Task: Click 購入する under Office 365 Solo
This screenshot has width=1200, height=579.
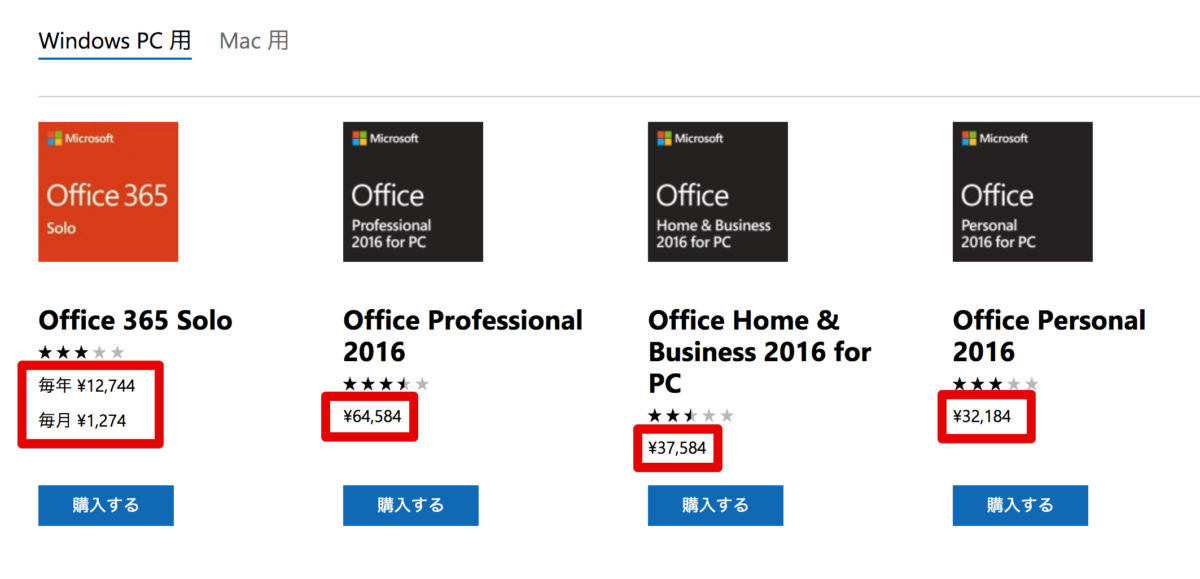Action: pos(106,505)
